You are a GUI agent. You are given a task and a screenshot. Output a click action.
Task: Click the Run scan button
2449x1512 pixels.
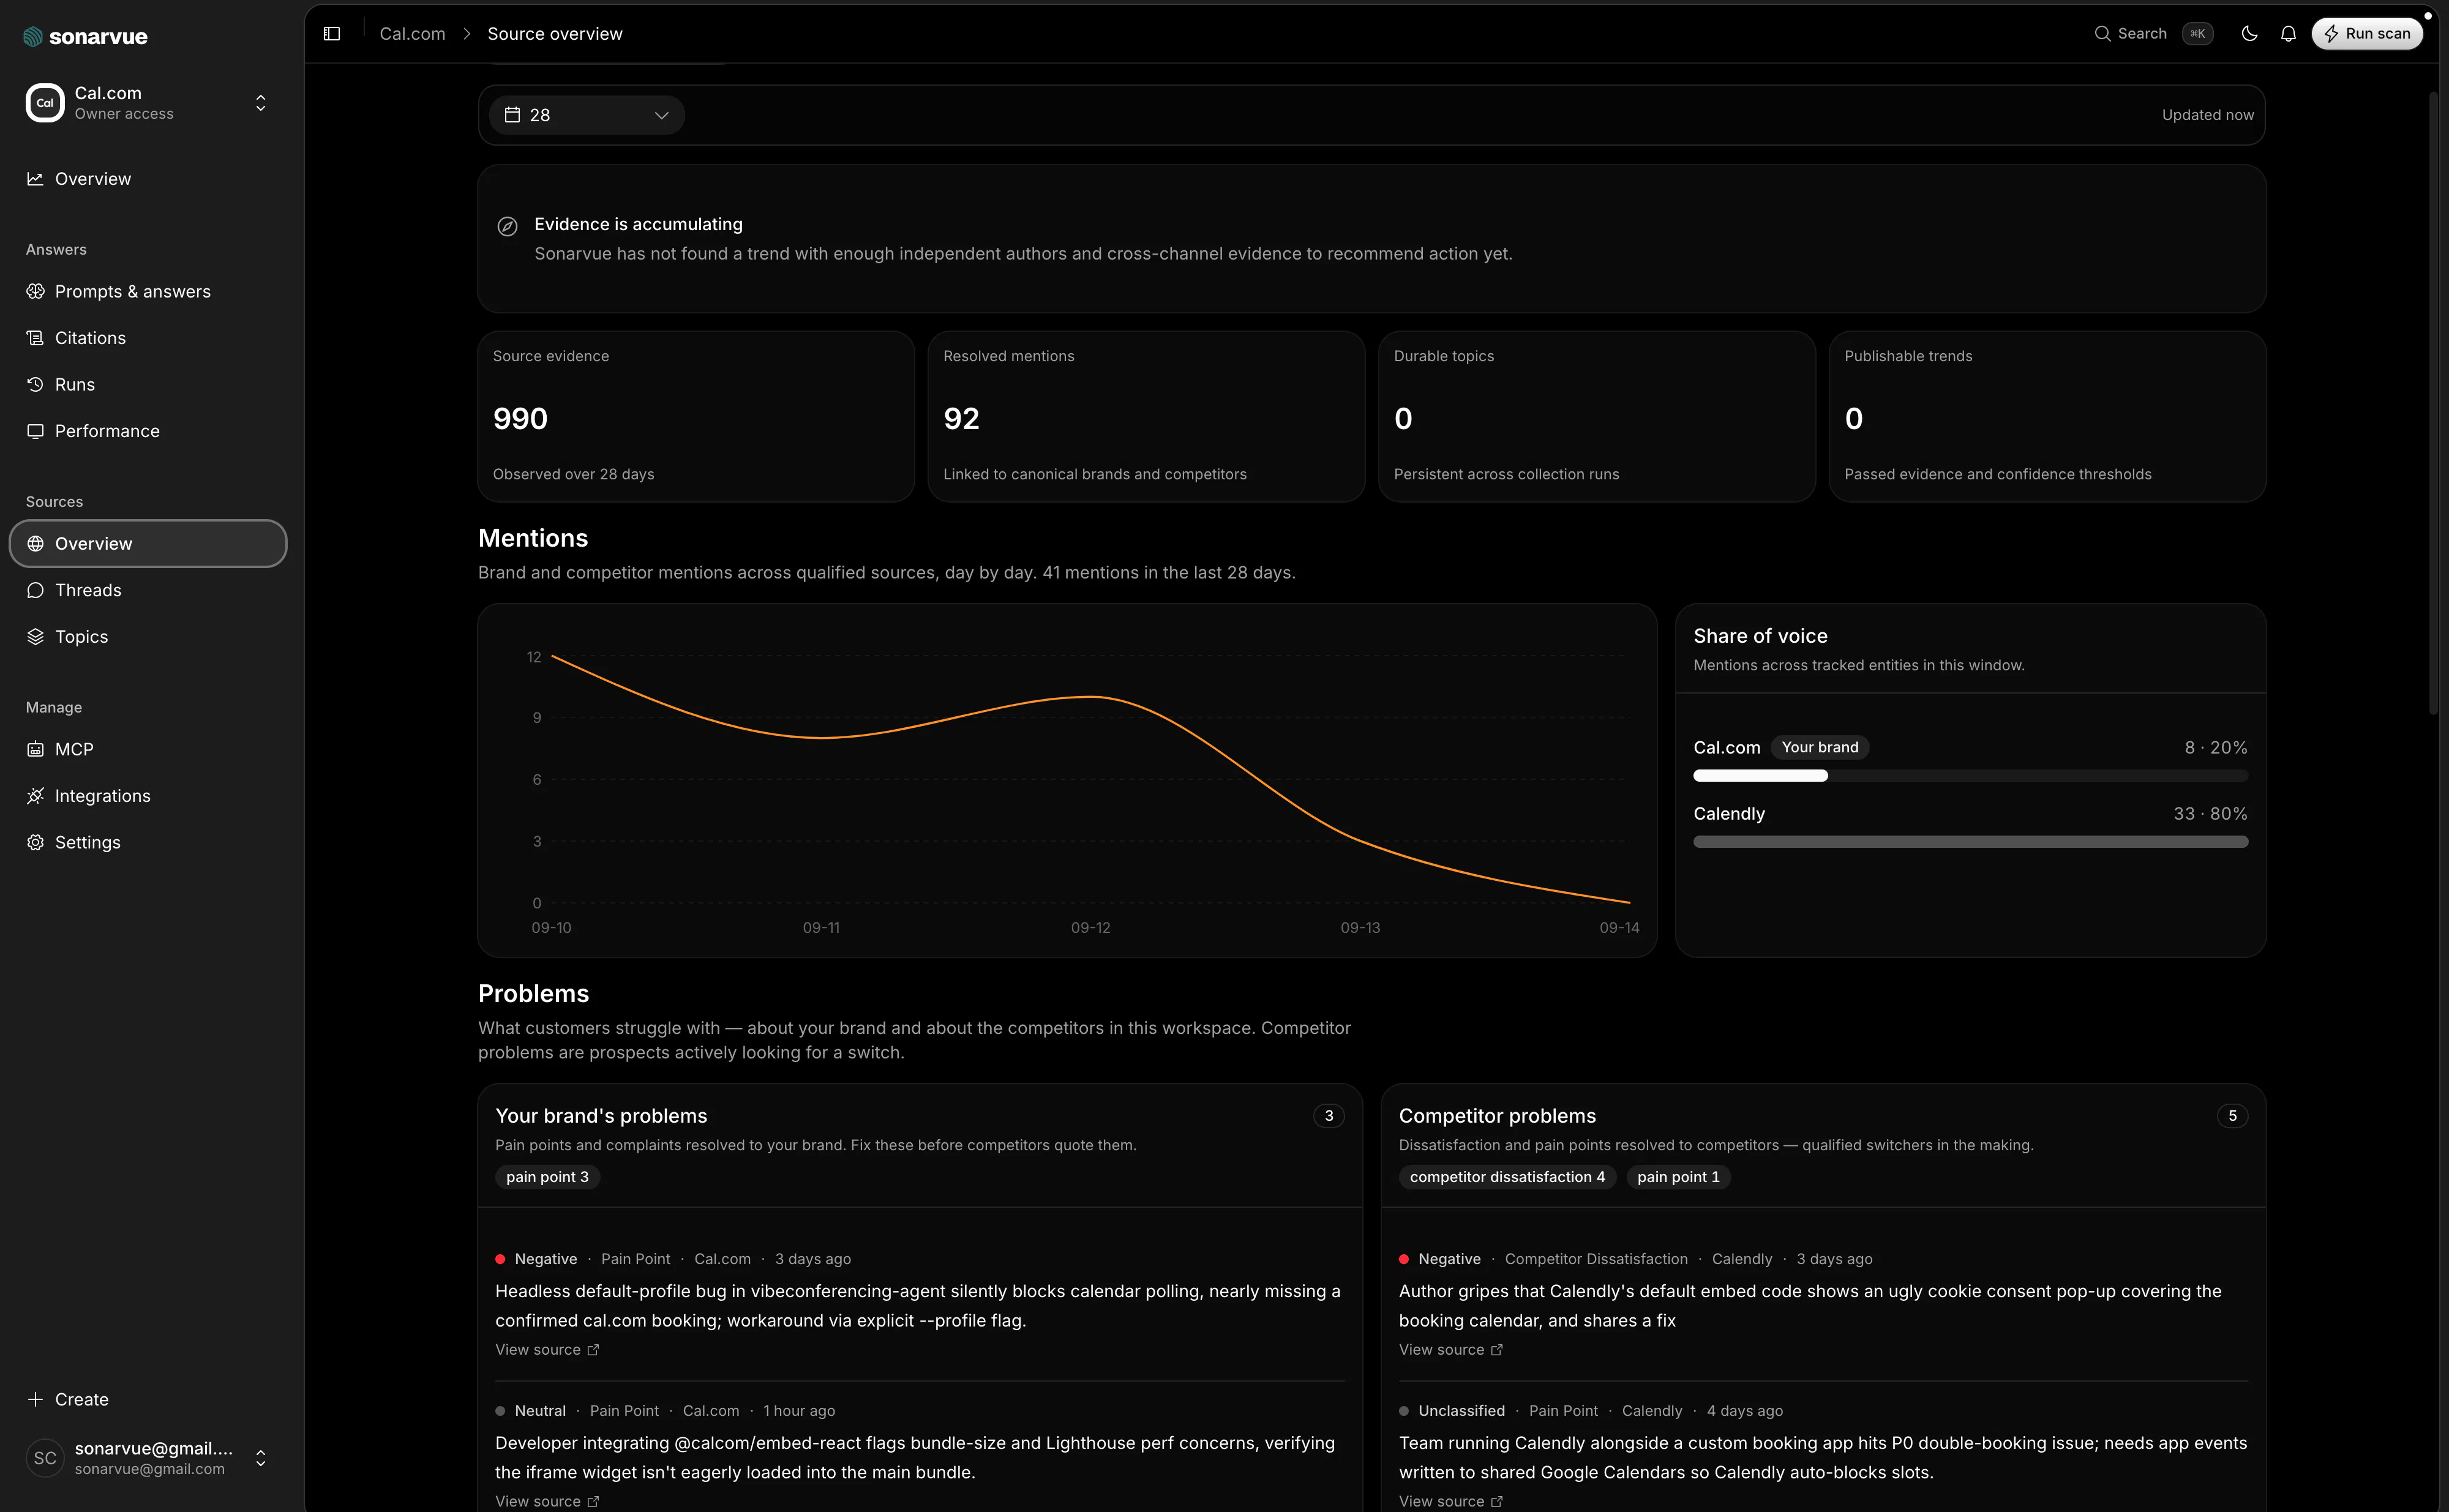point(2367,34)
